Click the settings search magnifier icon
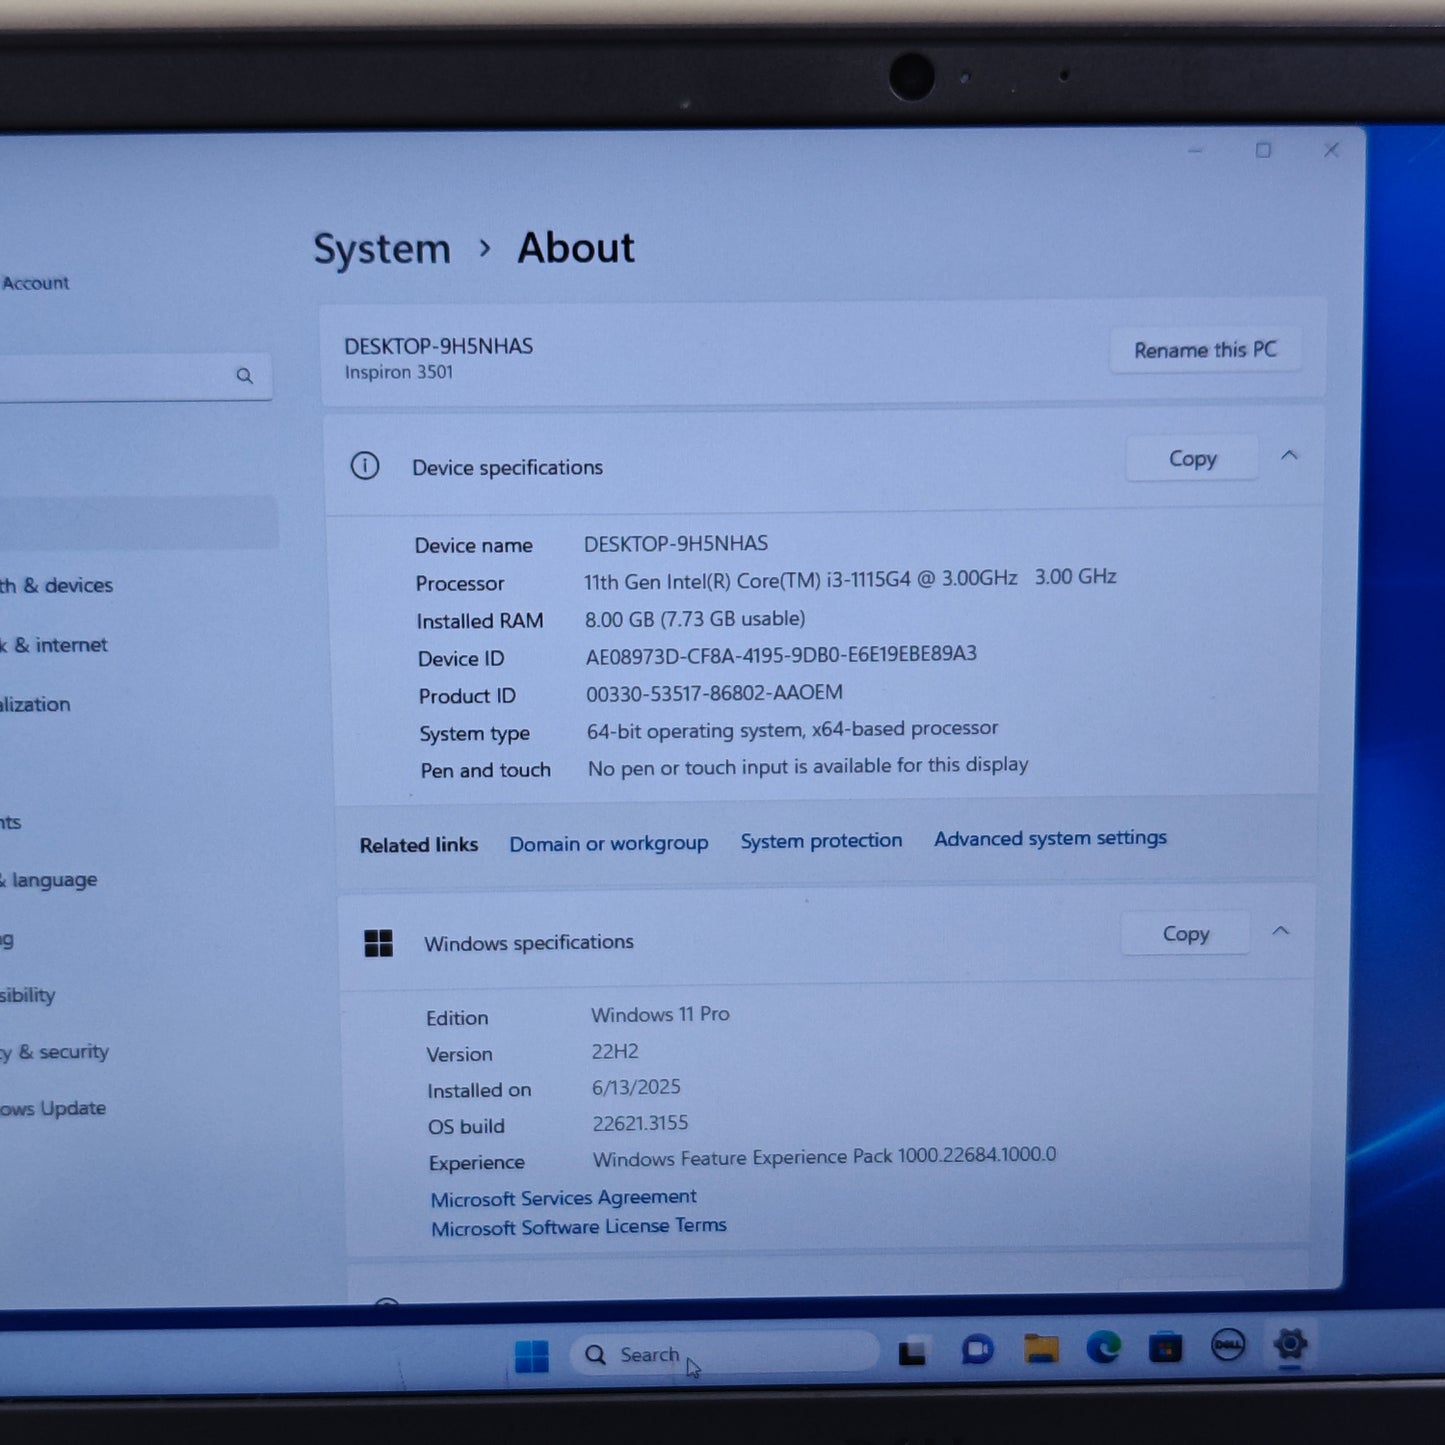 (244, 376)
